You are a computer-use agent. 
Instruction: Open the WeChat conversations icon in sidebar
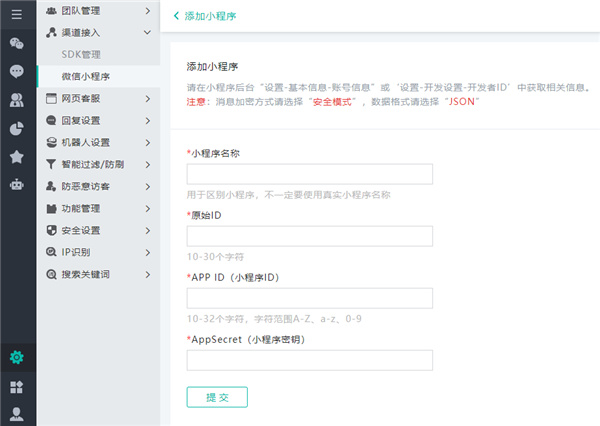17,43
